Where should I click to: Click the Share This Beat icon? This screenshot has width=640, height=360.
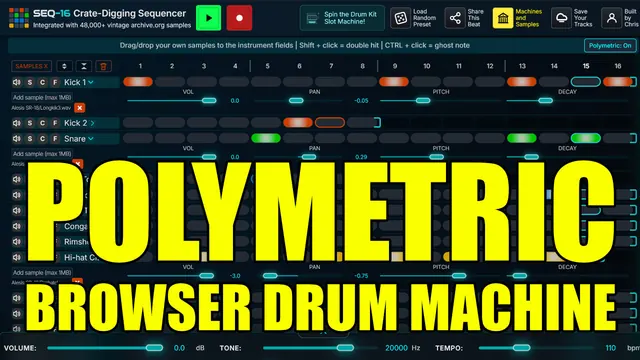click(x=455, y=18)
